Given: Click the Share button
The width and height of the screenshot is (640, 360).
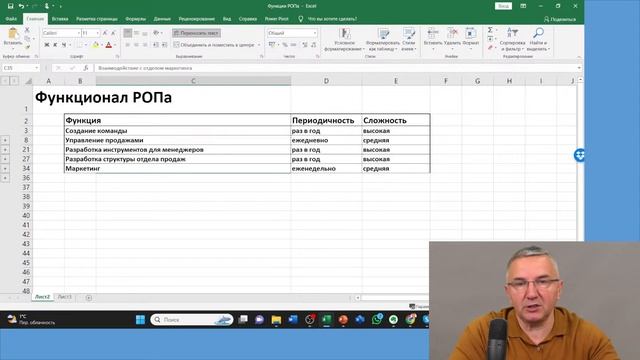Looking at the screenshot, I should point(560,19).
